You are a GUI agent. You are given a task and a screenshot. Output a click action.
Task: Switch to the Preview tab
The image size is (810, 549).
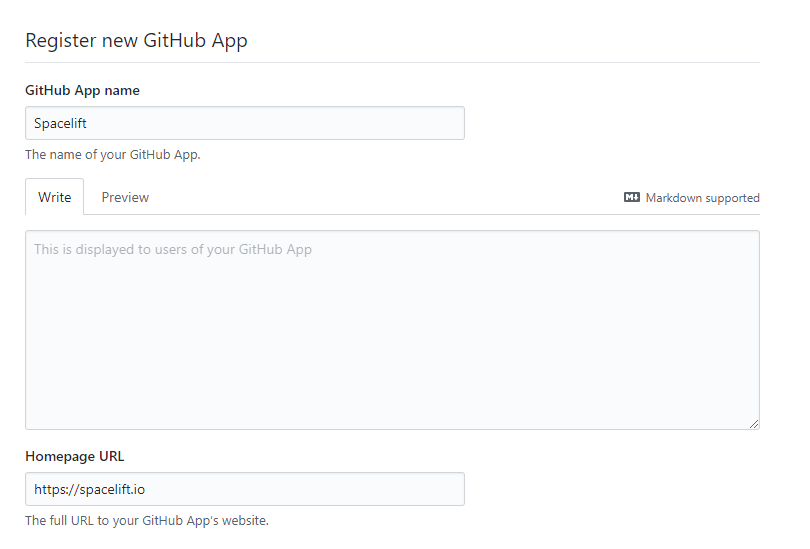click(125, 197)
